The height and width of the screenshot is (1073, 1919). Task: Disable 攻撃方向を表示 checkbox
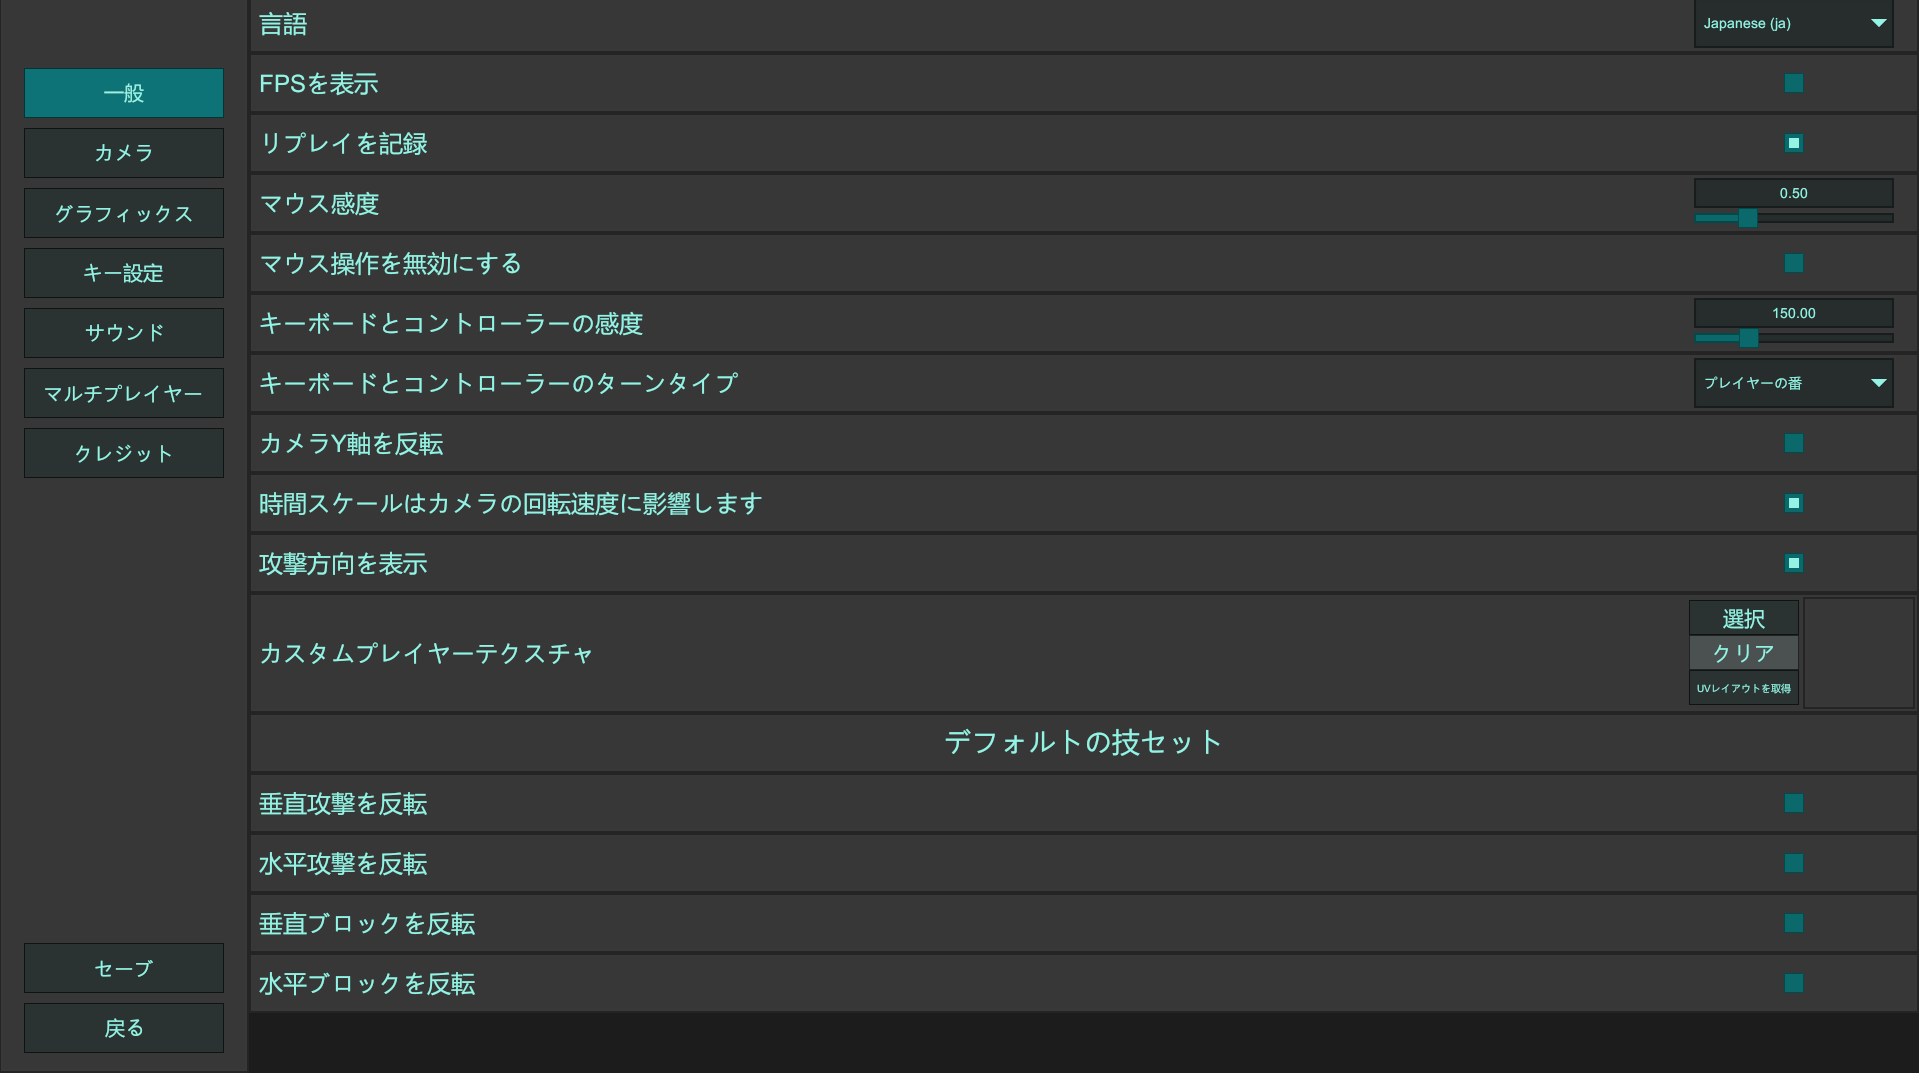1793,563
